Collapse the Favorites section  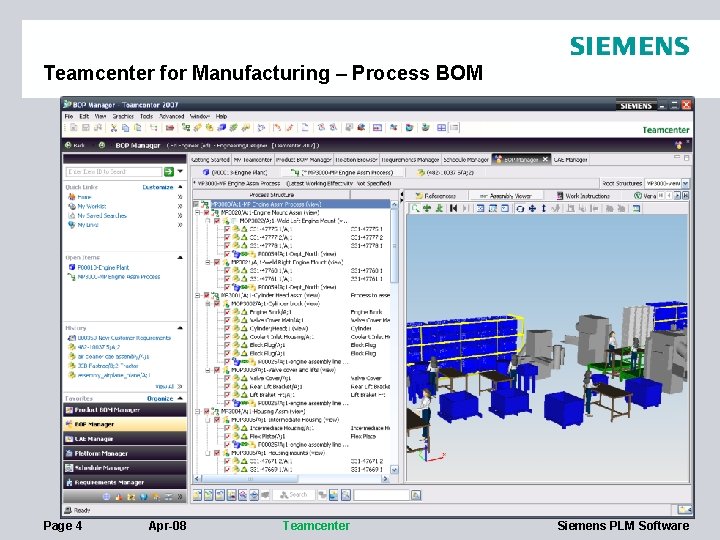point(180,398)
